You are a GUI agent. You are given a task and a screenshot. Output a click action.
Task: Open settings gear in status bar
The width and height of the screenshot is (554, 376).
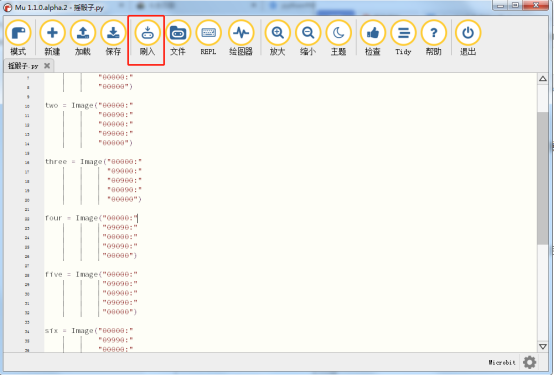529,362
